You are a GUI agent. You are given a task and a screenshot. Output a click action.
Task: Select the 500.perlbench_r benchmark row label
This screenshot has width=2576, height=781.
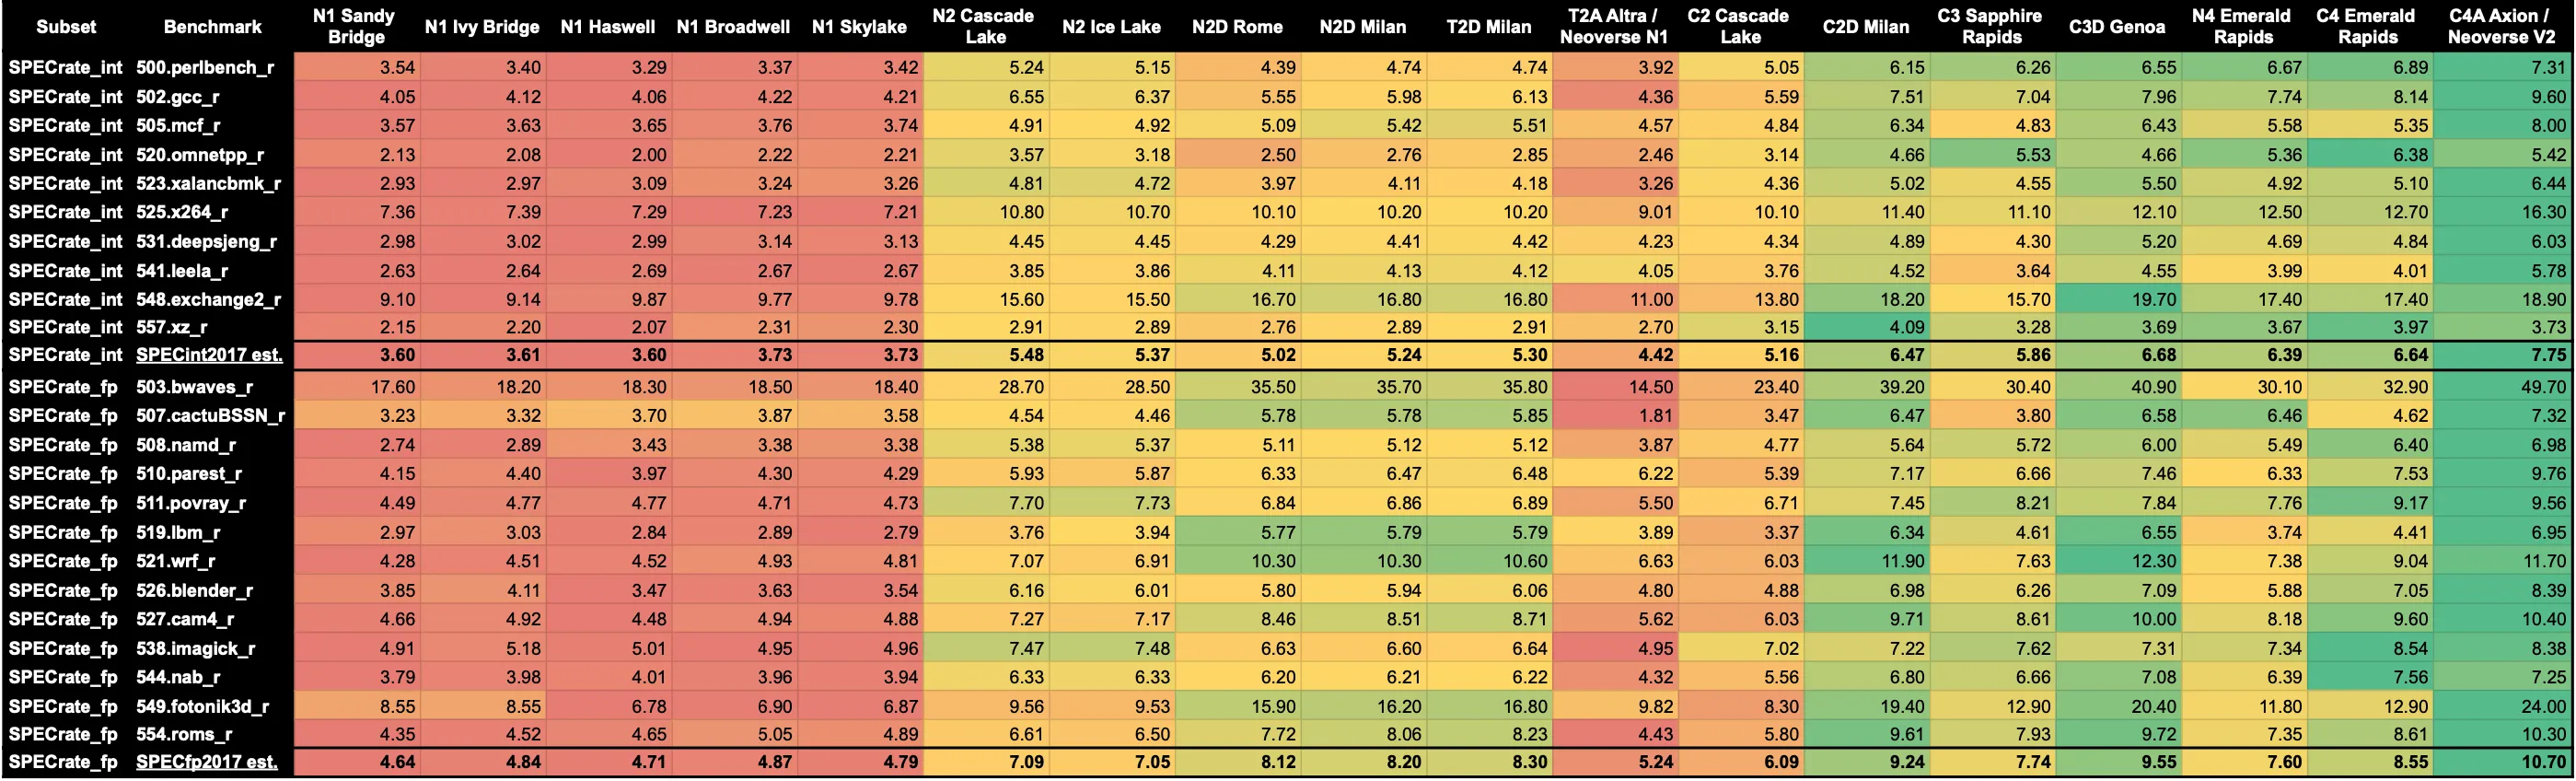[205, 68]
